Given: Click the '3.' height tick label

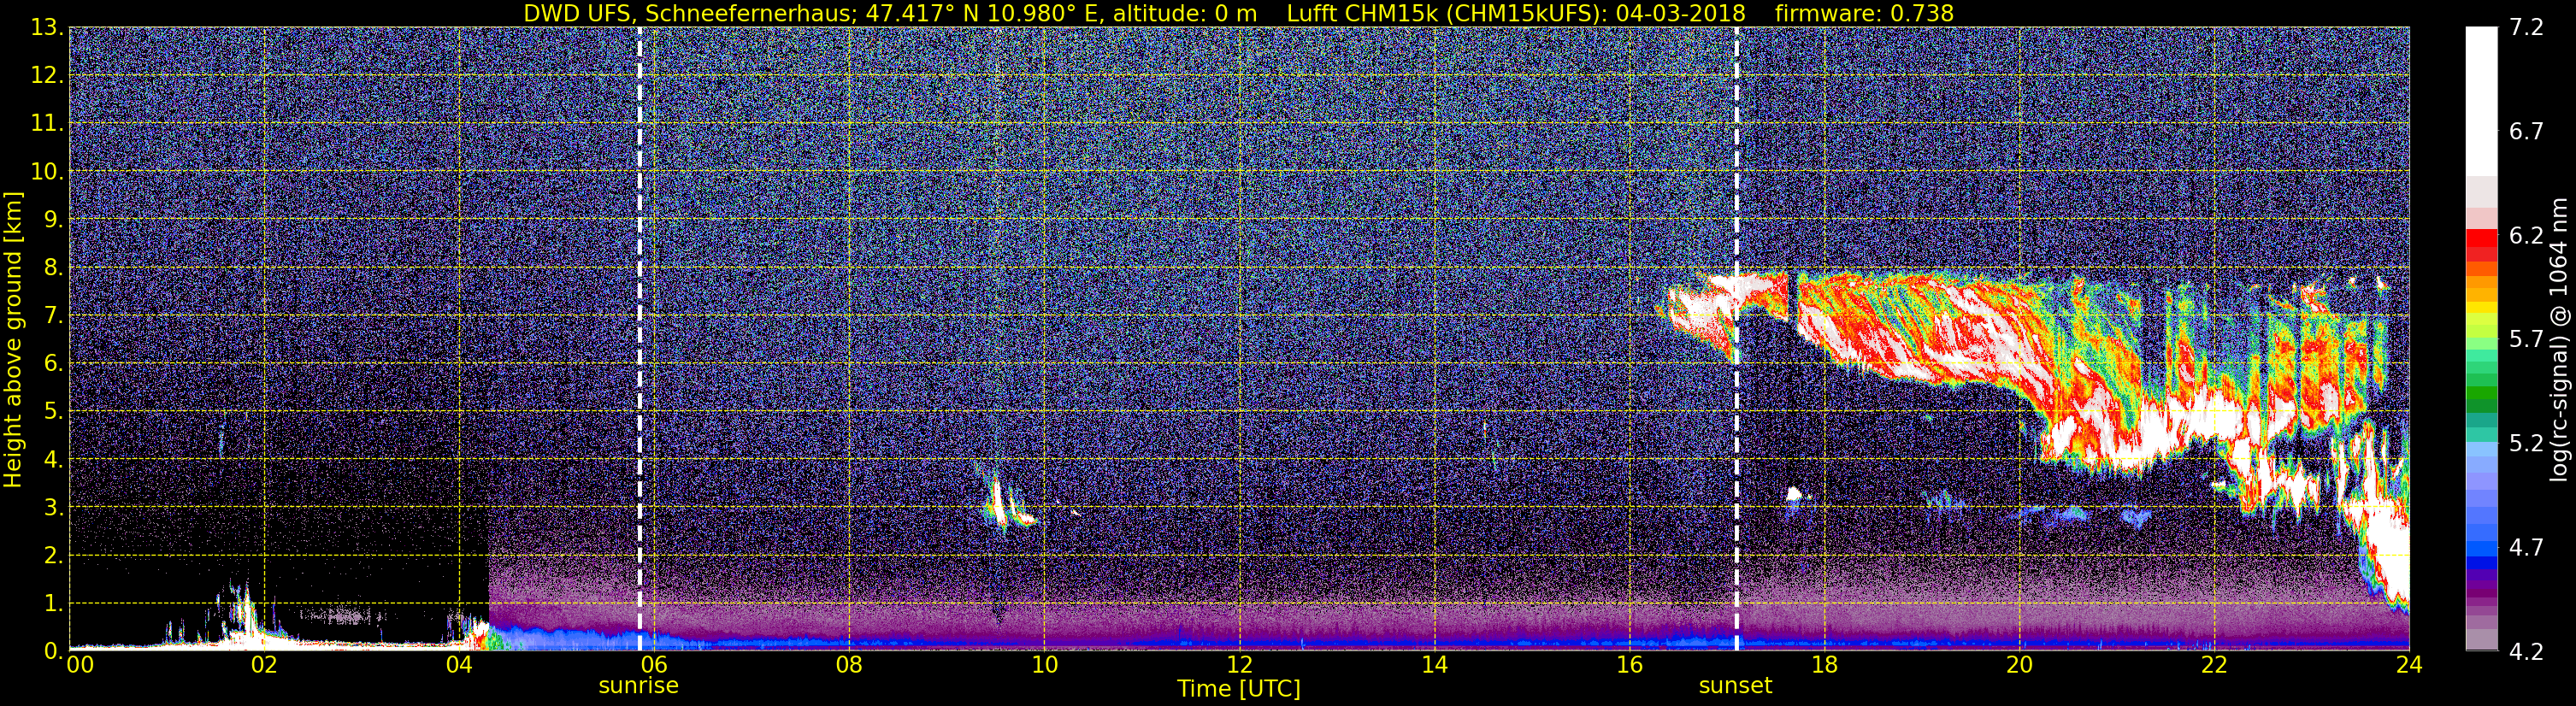Looking at the screenshot, I should [53, 508].
